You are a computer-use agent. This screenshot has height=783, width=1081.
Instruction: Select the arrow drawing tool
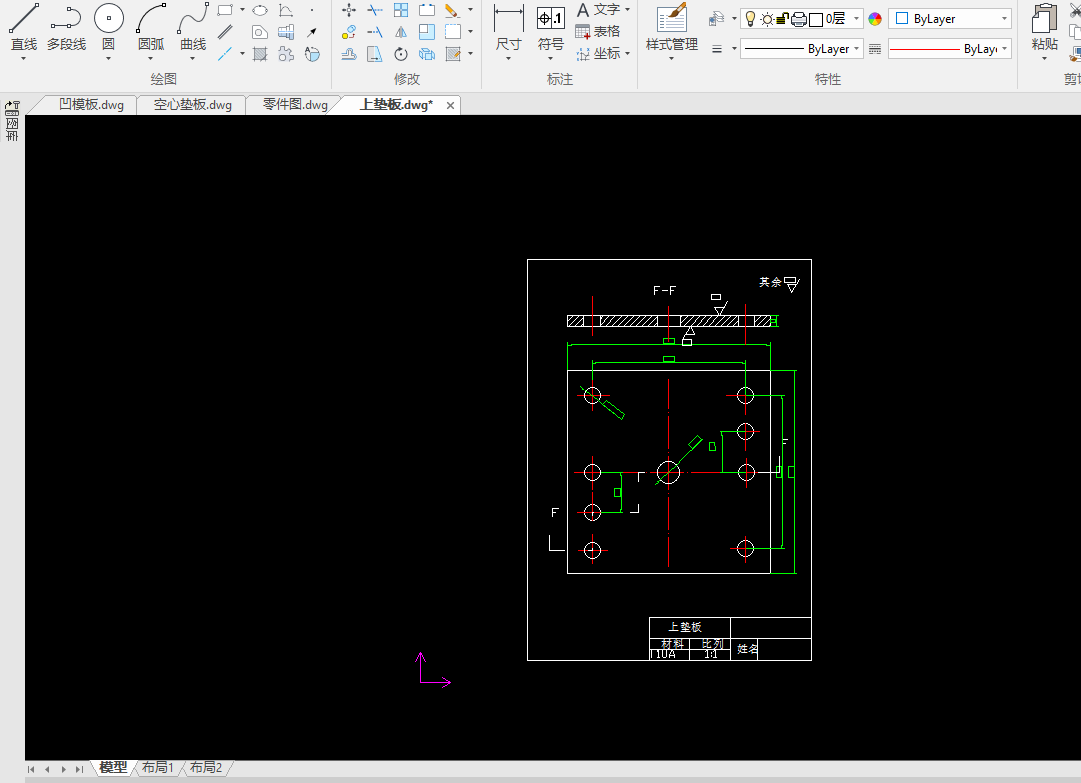[x=312, y=32]
